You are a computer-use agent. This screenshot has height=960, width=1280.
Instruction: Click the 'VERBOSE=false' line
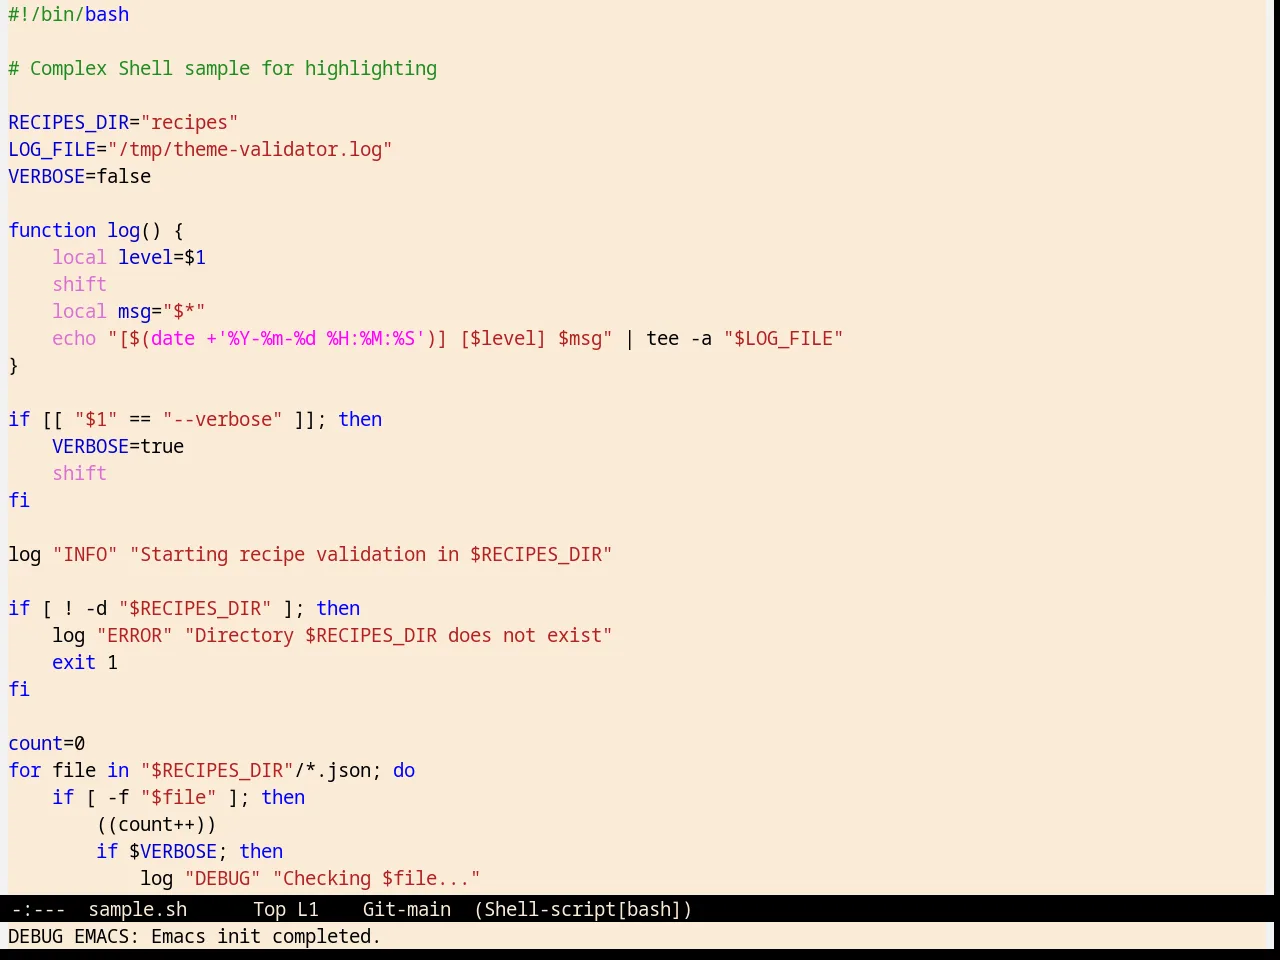pos(80,177)
